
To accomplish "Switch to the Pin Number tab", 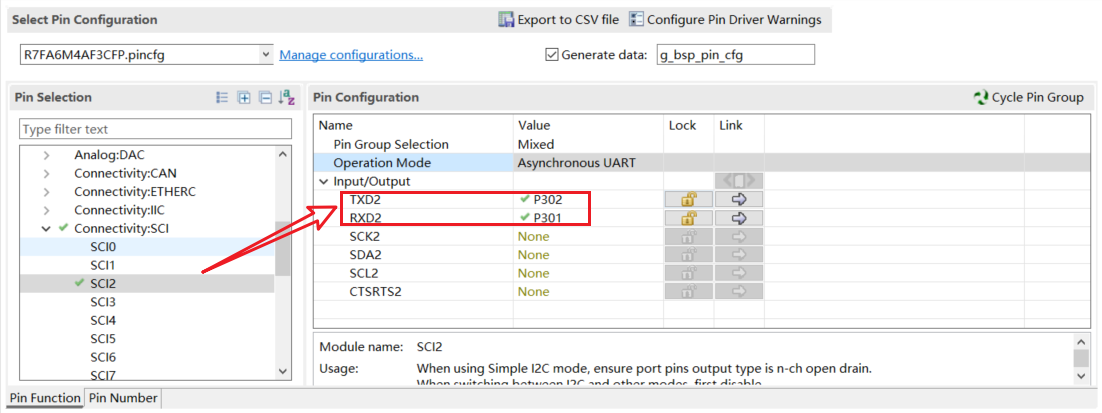I will 123,398.
